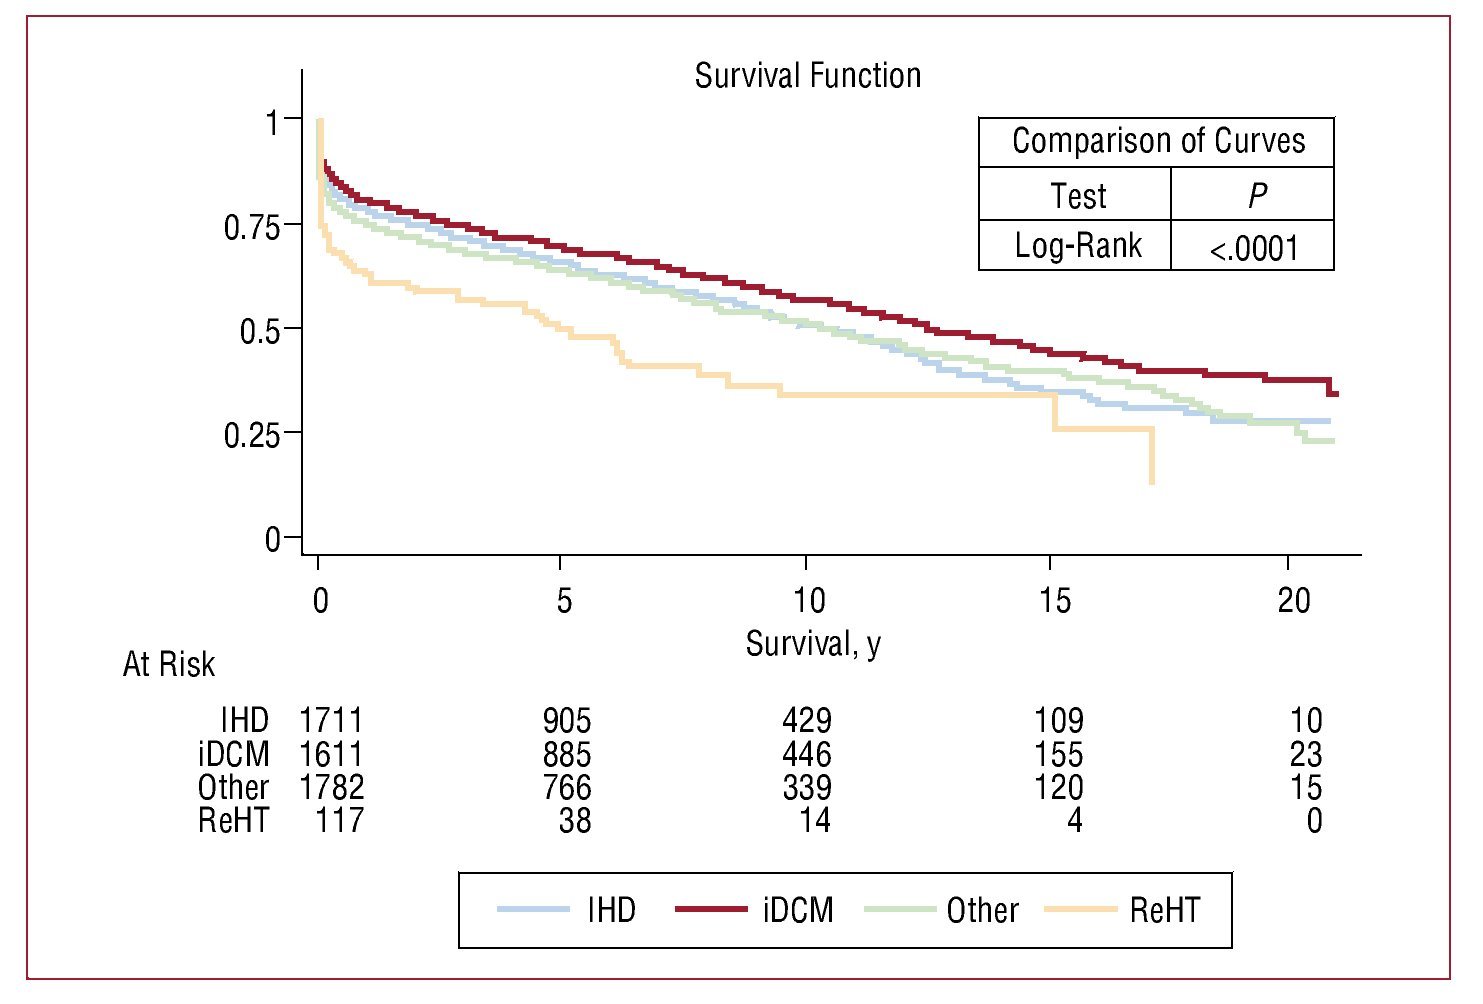Select the IHD at-risk value 1711
Image resolution: width=1483 pixels, height=1004 pixels.
[331, 720]
